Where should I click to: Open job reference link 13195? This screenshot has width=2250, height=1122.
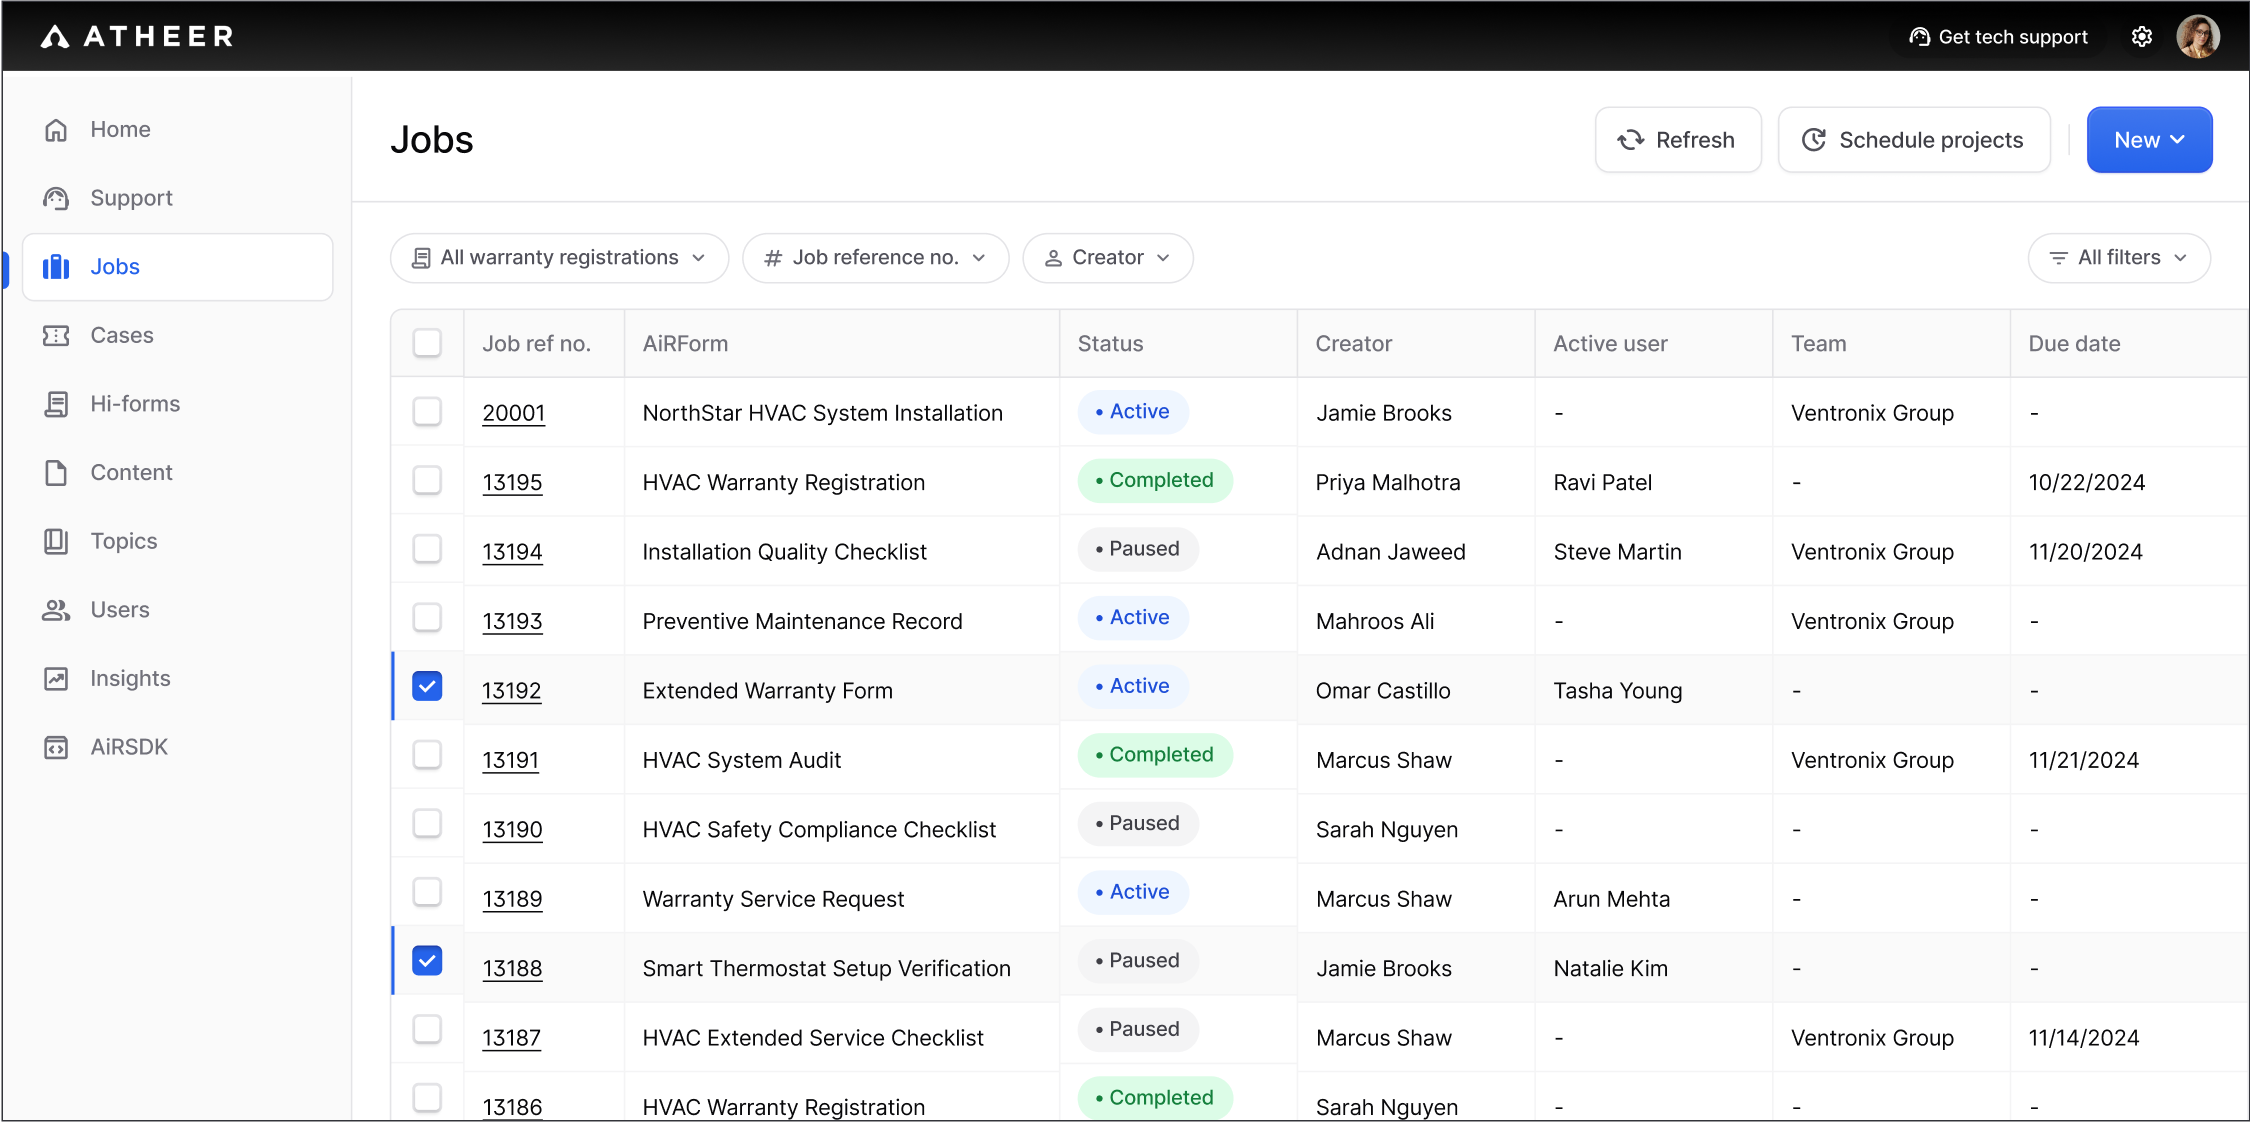513,483
